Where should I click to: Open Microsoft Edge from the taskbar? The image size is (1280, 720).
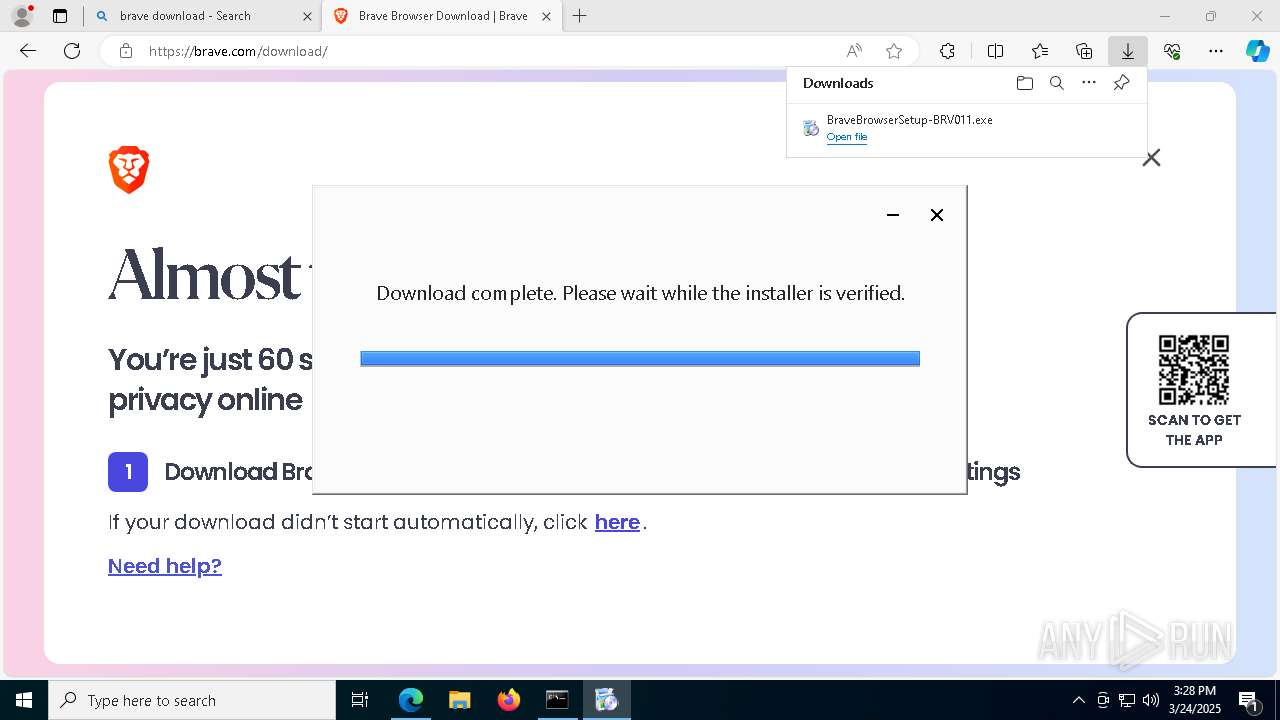411,700
